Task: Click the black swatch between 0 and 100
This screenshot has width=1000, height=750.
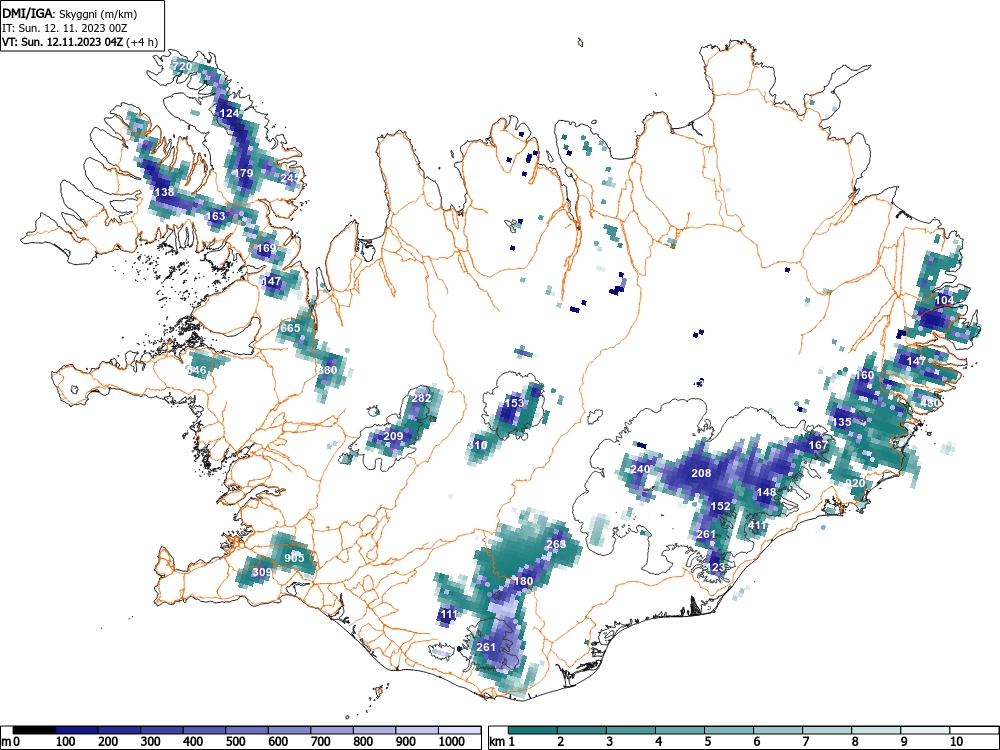Action: (34, 730)
